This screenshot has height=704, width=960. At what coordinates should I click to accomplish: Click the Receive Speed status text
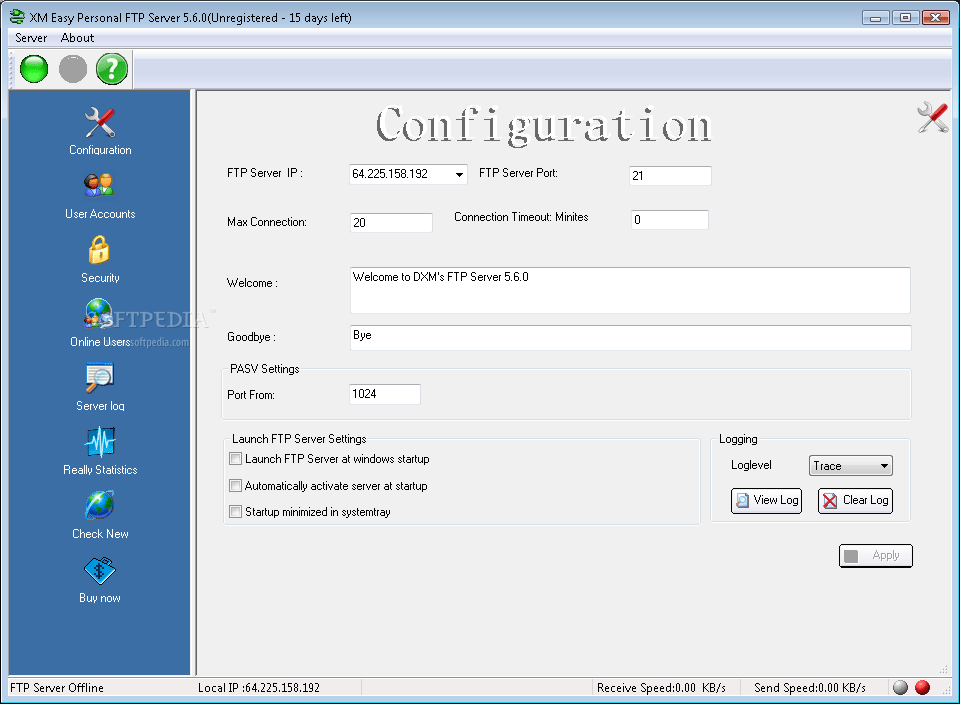point(661,687)
